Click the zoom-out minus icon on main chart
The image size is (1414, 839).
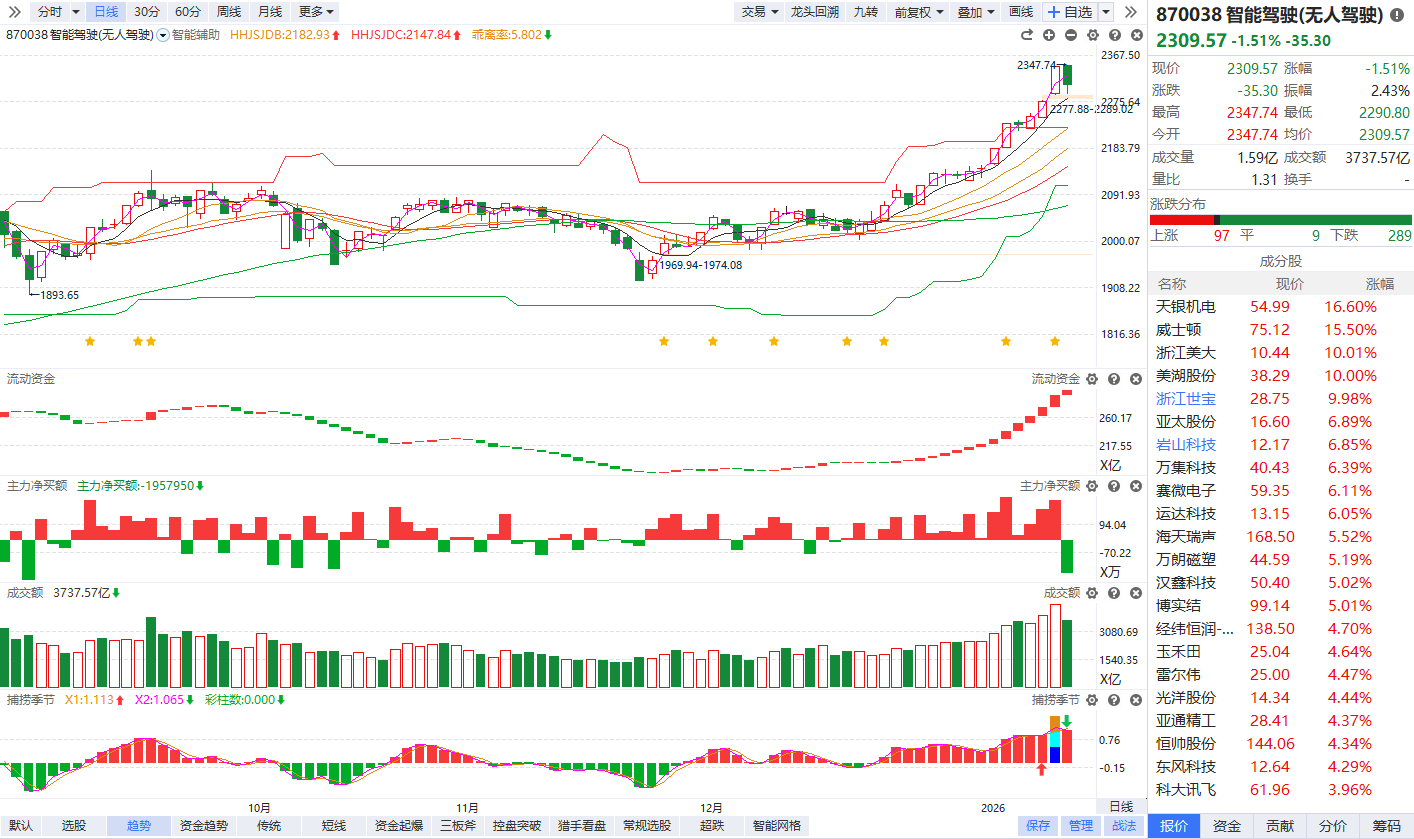[1071, 35]
